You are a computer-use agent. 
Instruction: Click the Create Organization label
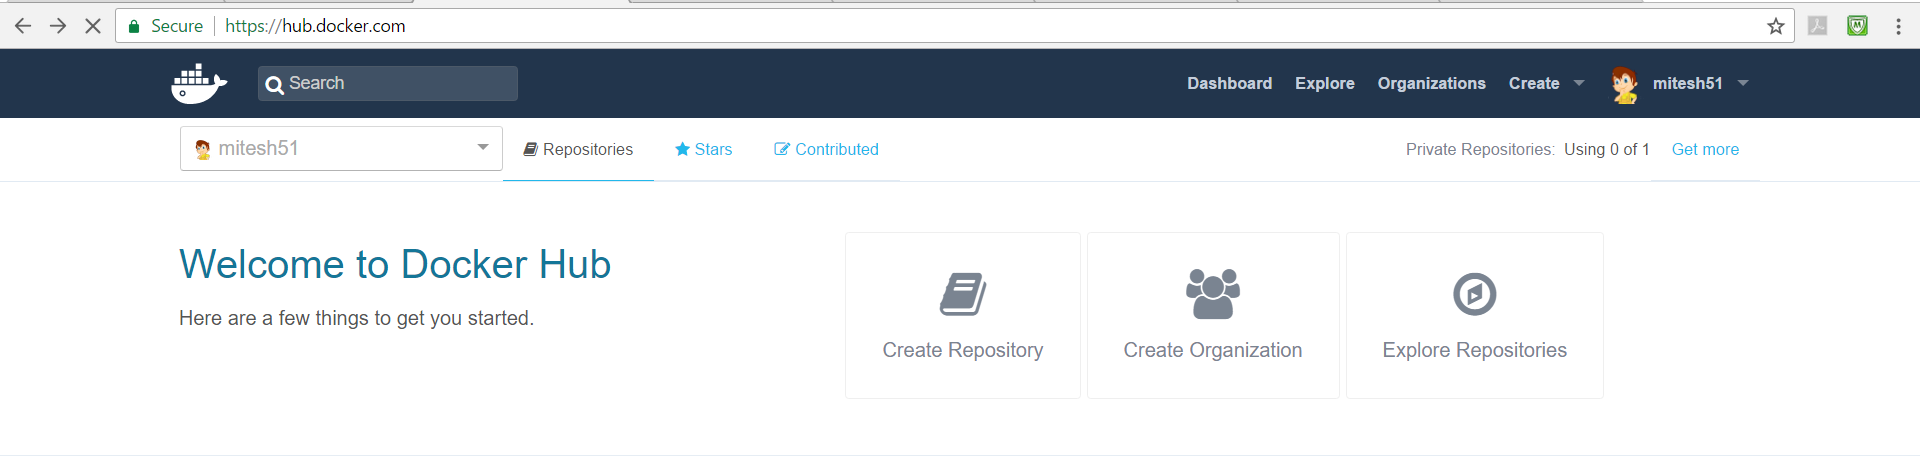tap(1213, 350)
